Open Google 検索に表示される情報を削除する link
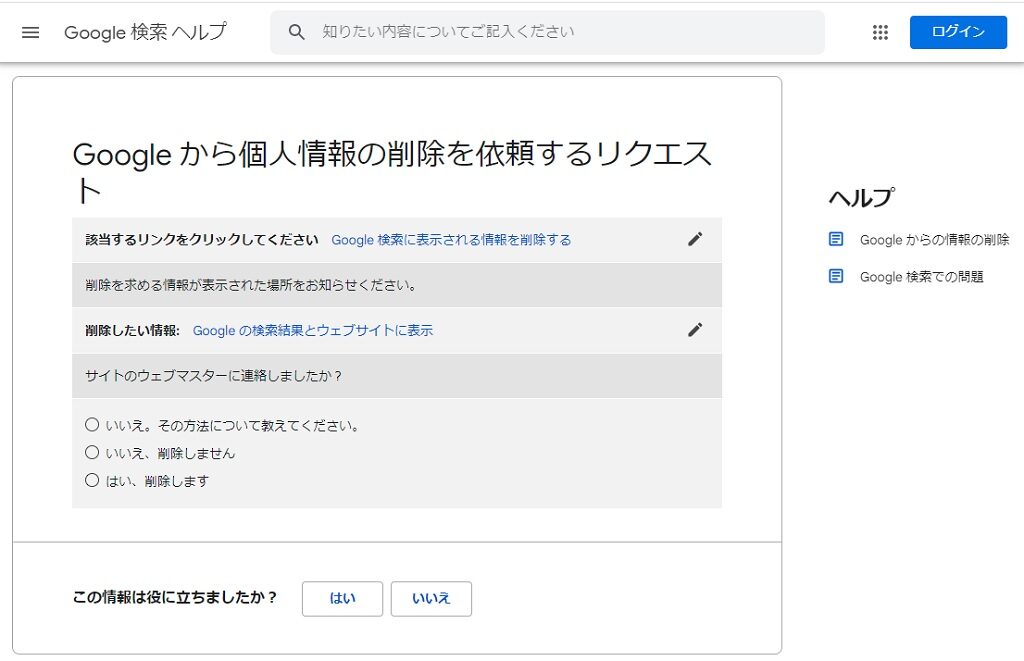1024x661 pixels. pos(451,240)
